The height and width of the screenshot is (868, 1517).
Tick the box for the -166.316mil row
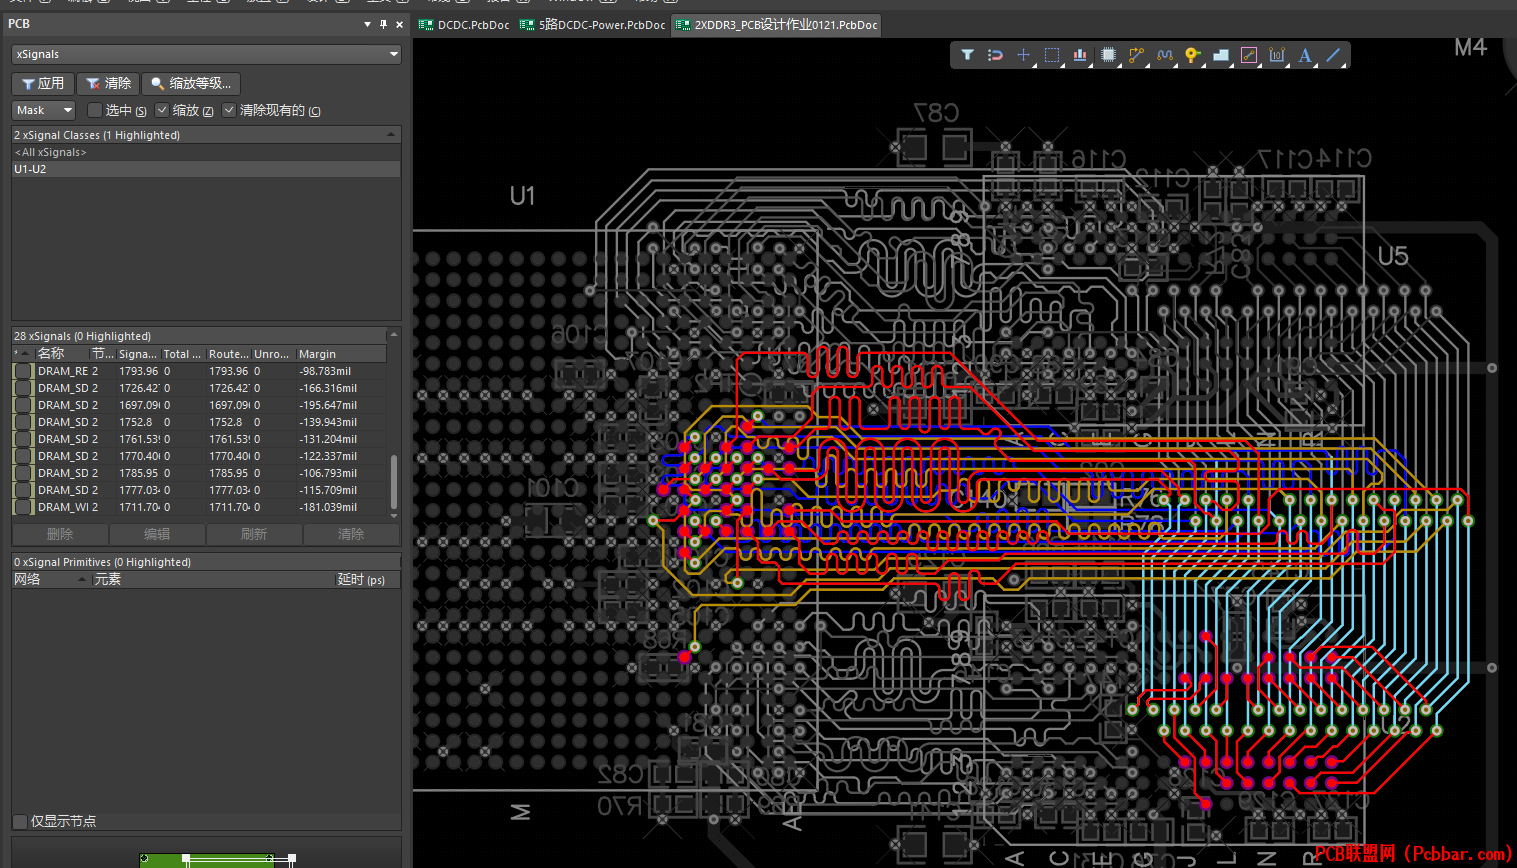(x=23, y=388)
